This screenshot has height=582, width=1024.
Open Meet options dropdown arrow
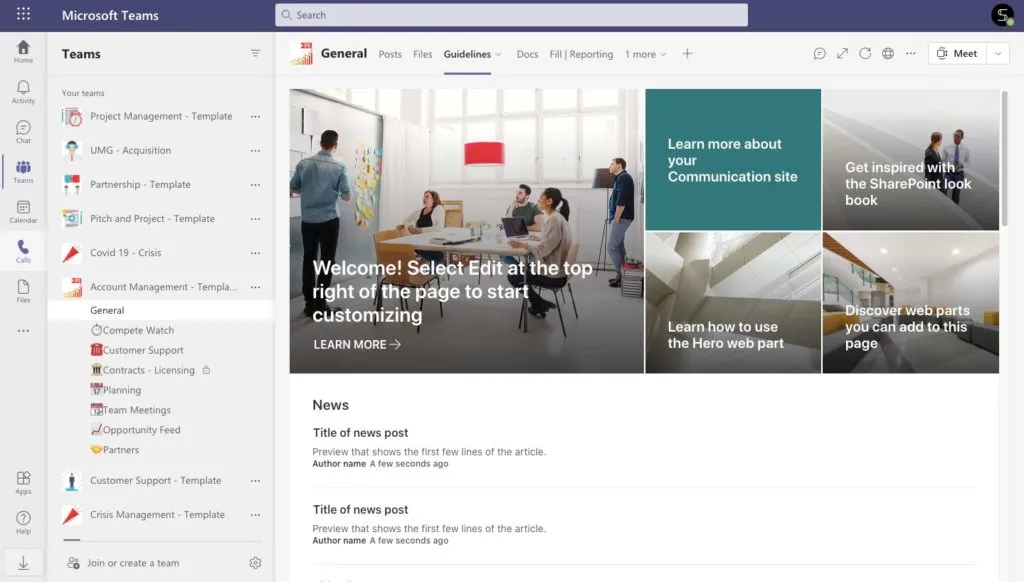(x=998, y=54)
